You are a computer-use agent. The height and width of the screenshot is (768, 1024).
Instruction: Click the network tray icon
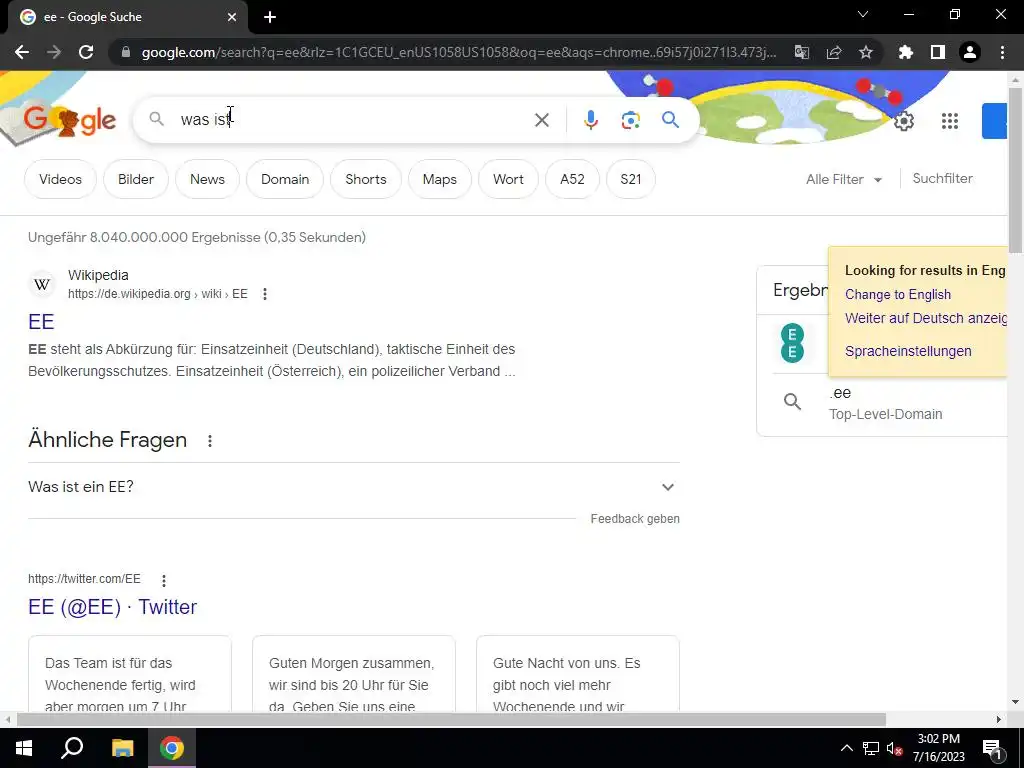(871, 749)
